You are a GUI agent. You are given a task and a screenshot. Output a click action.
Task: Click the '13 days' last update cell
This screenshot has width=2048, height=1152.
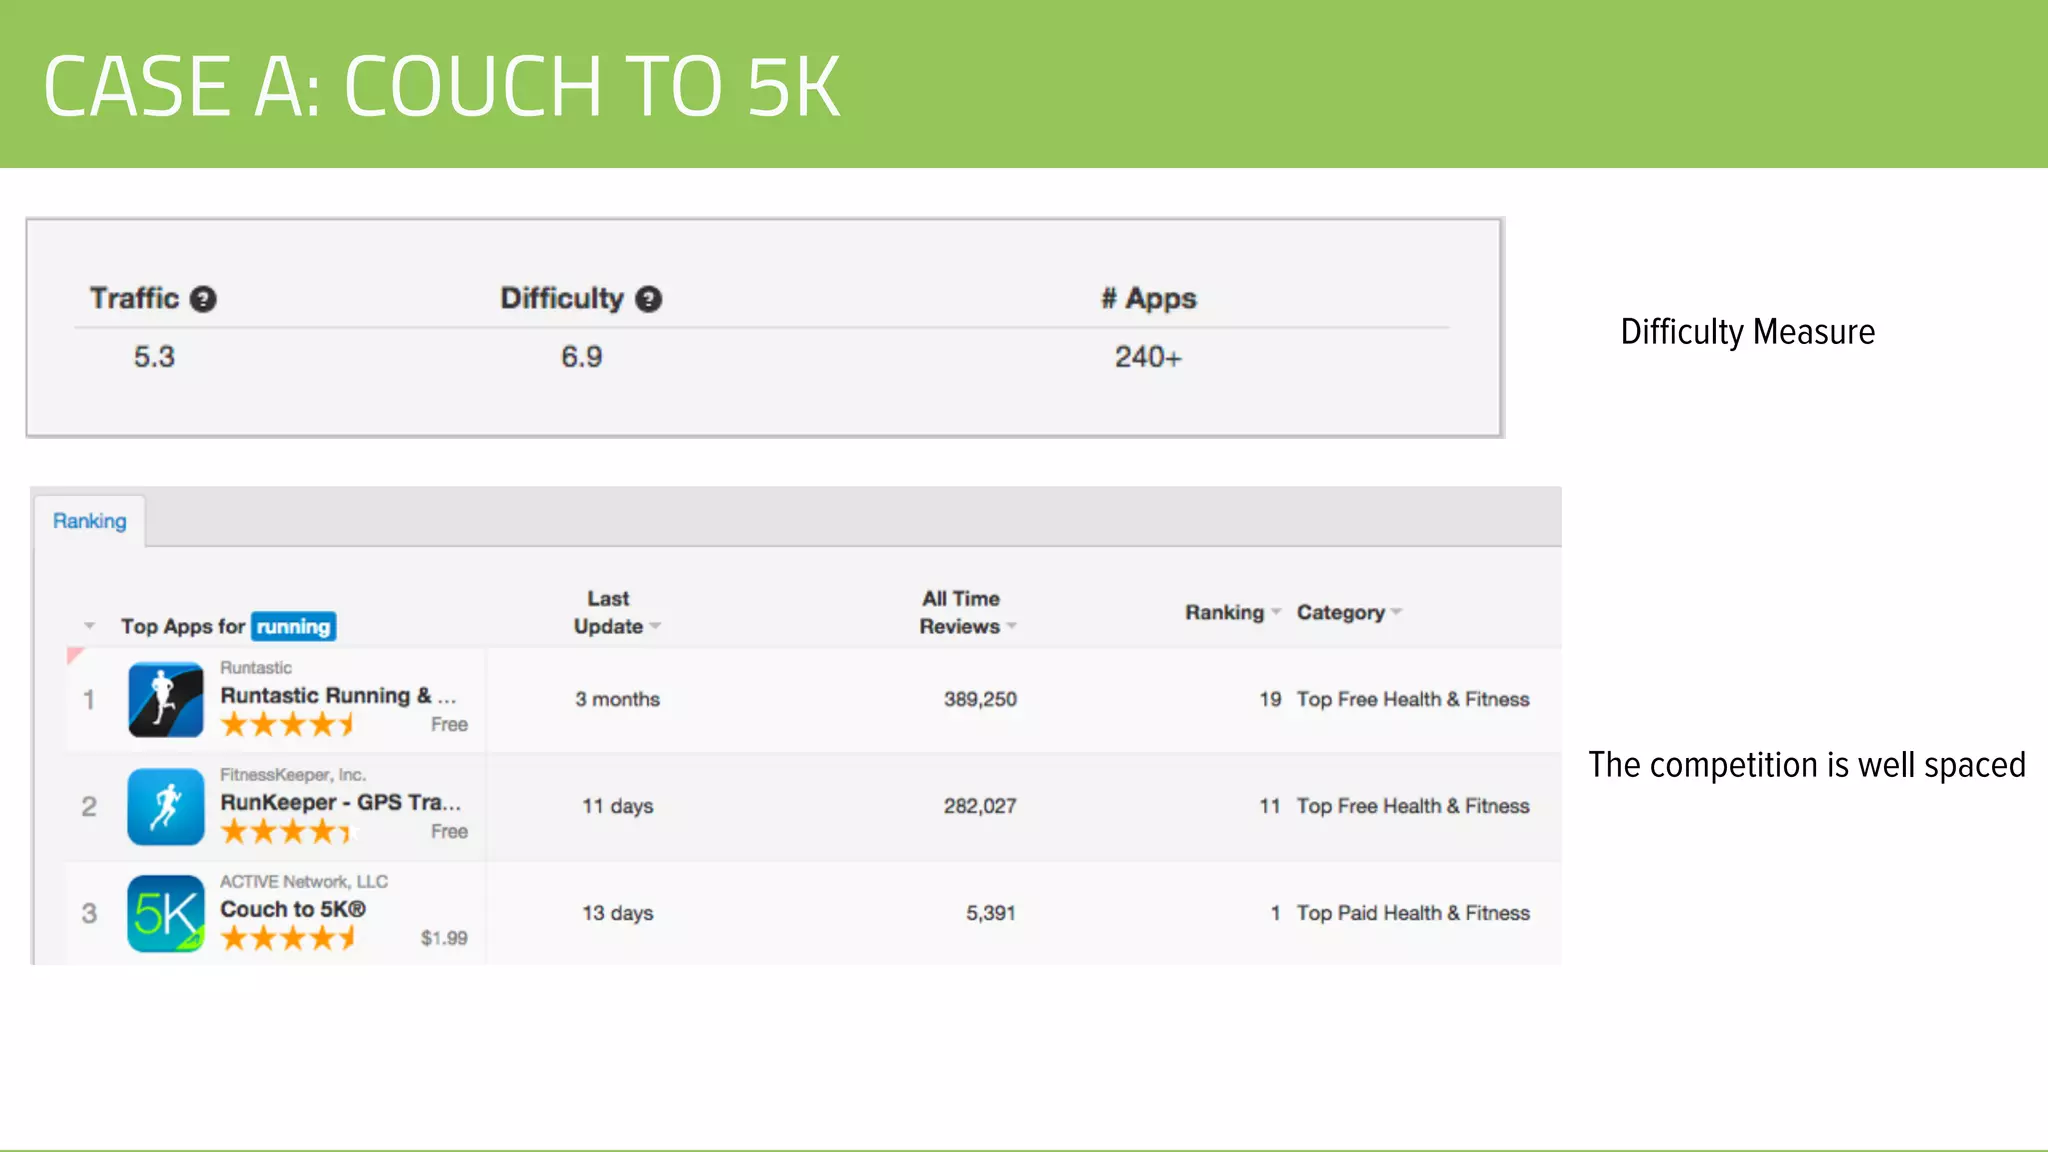pyautogui.click(x=618, y=913)
